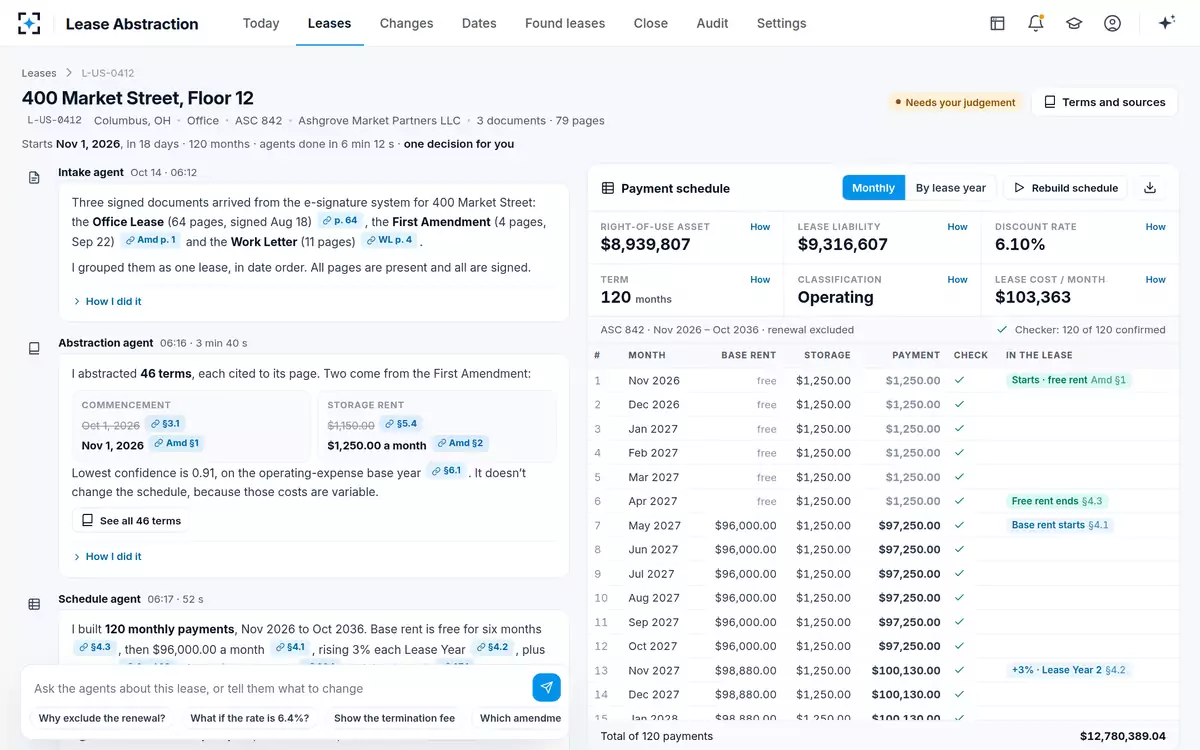1200x750 pixels.
Task: Click the Free rent ends §4.3 tag
Action: (x=1057, y=501)
